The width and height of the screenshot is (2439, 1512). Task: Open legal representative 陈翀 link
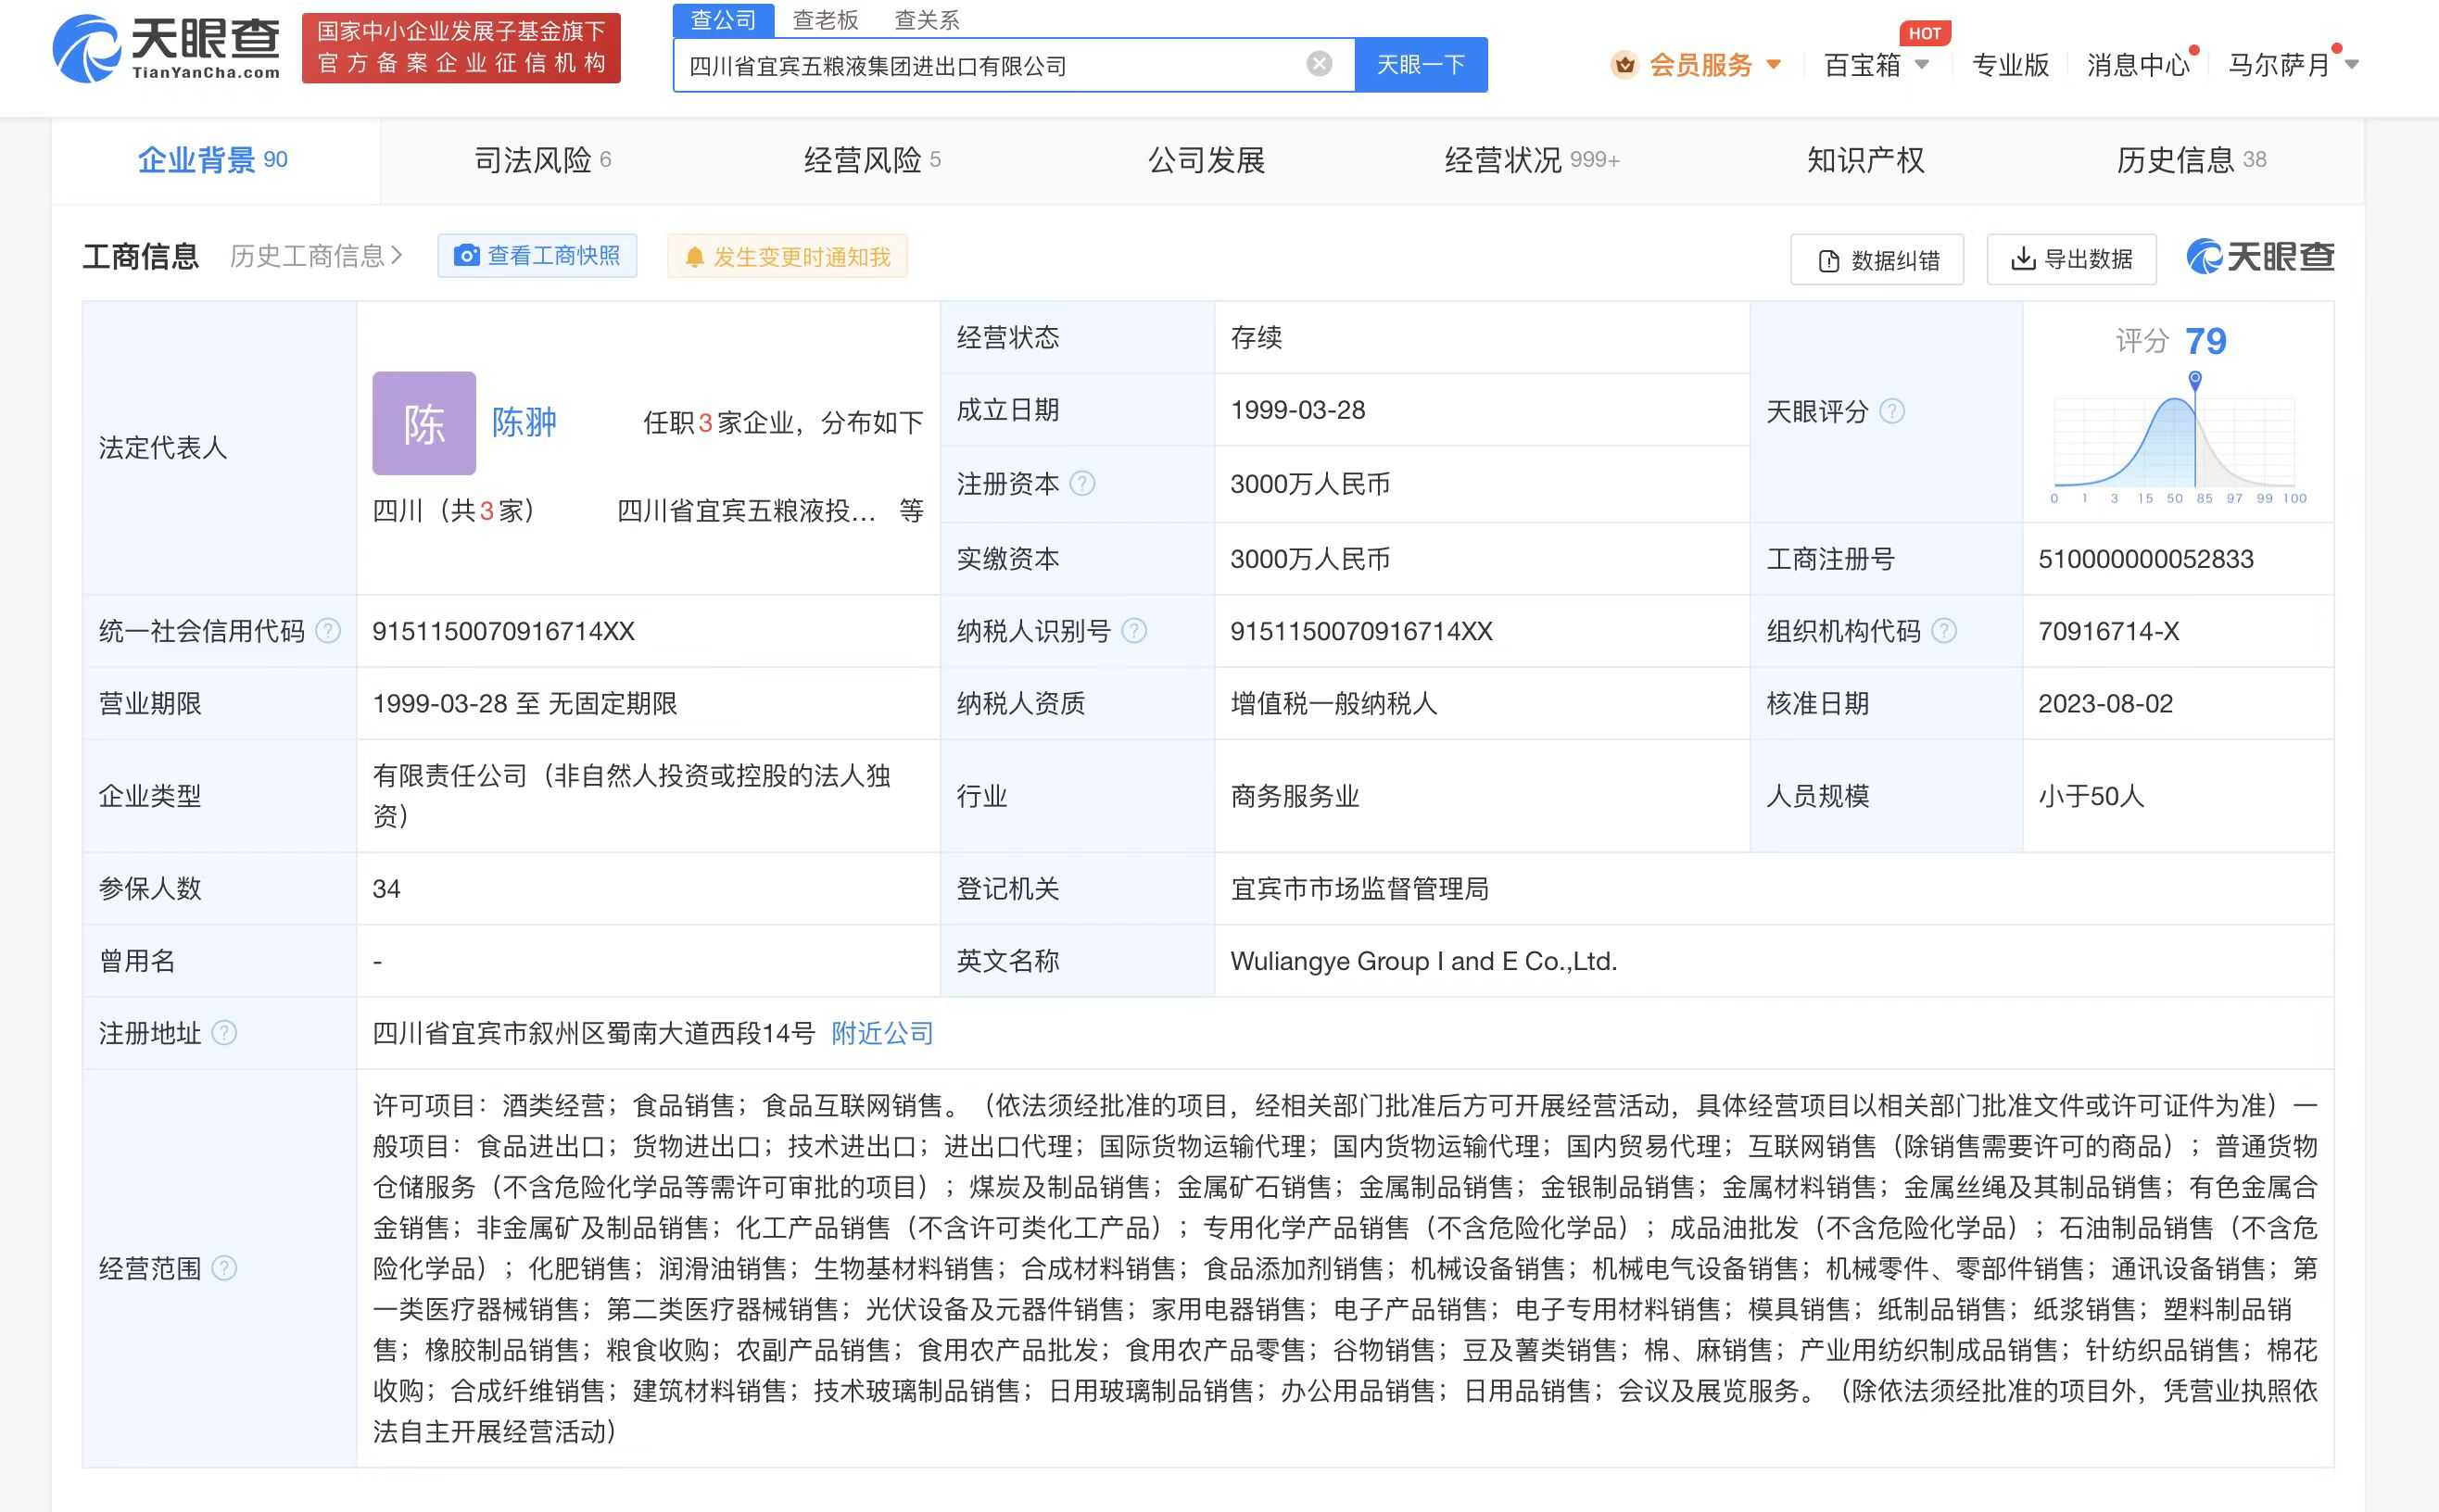pos(524,423)
